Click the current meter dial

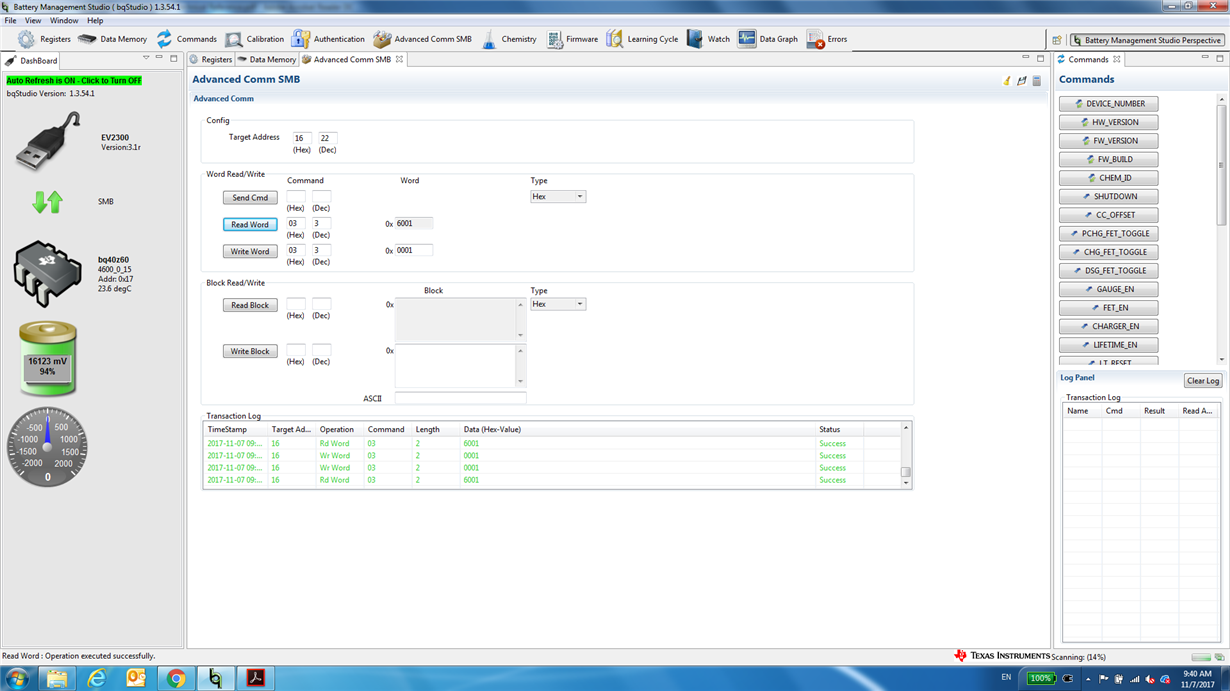[47, 448]
